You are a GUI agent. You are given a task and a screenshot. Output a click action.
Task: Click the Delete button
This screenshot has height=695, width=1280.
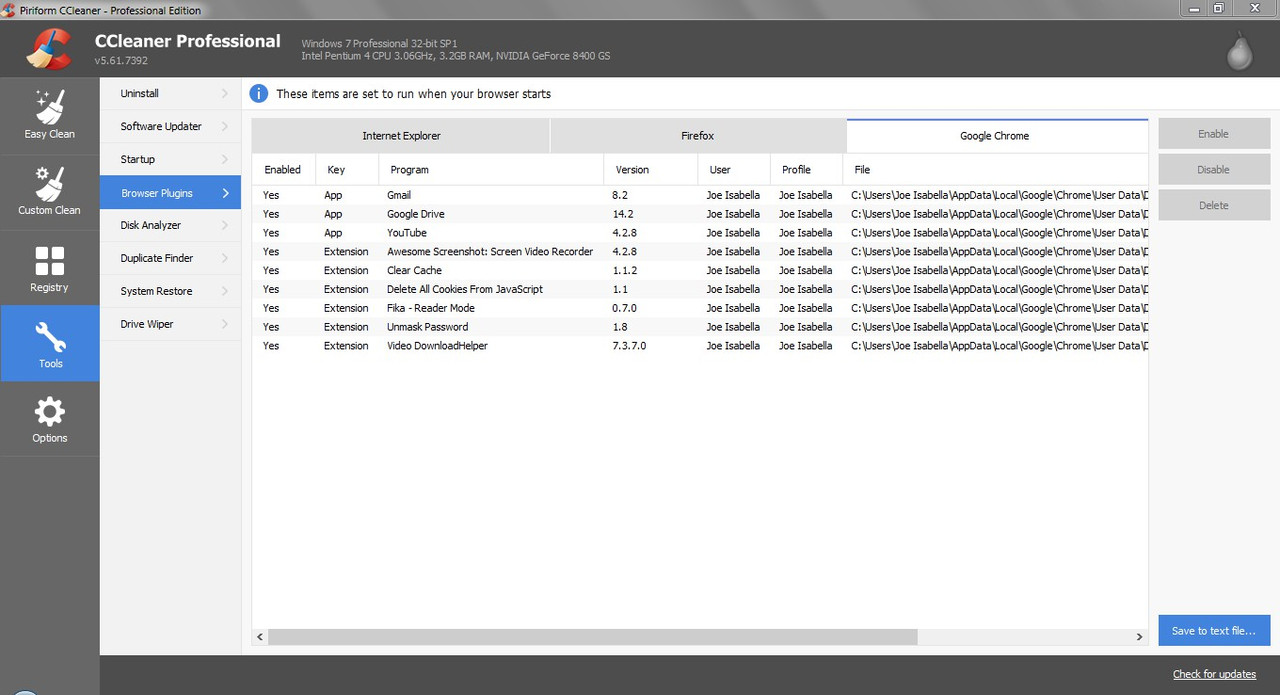(x=1214, y=206)
